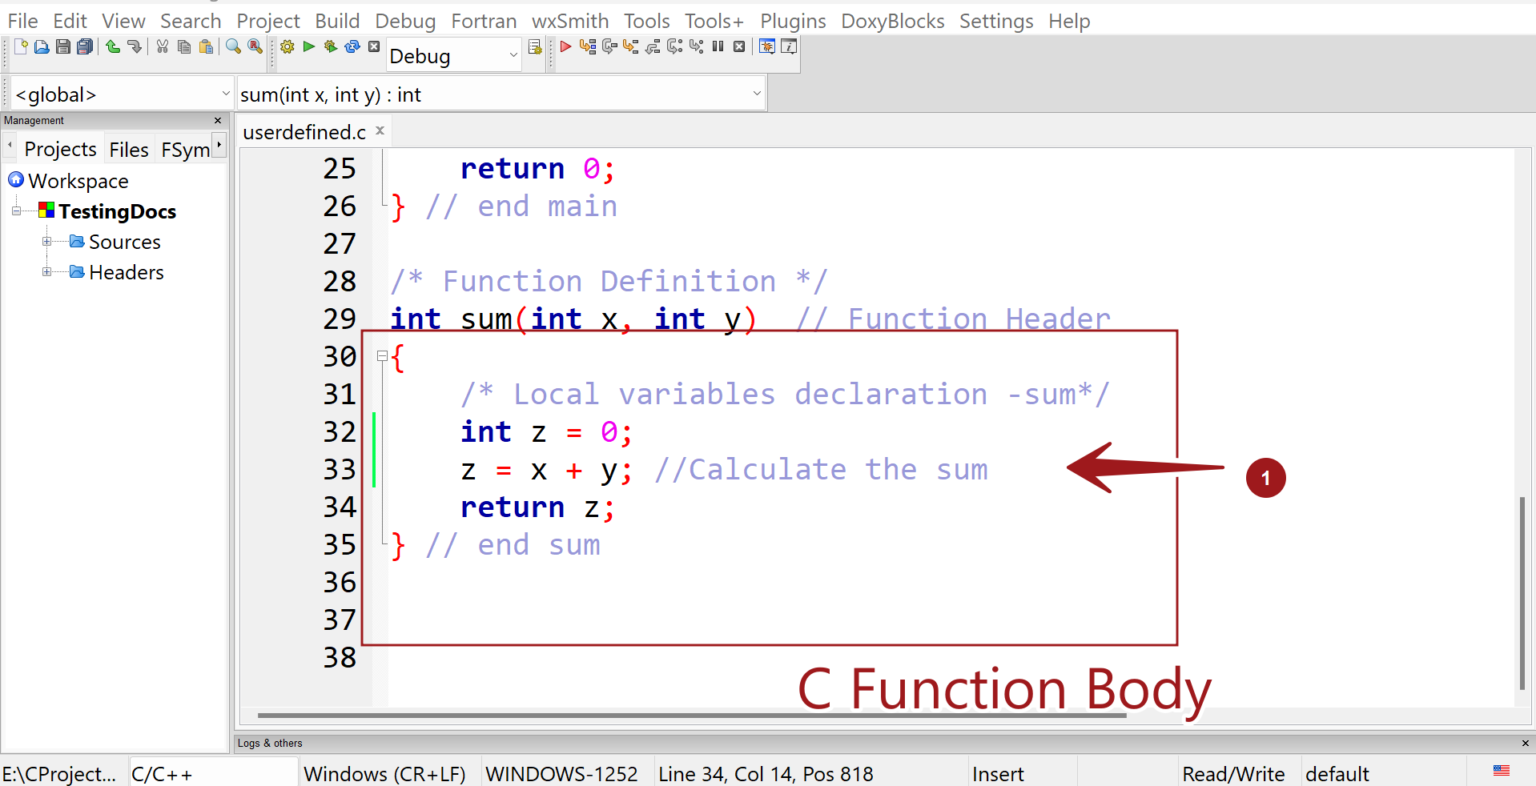The image size is (1536, 786).
Task: Click the Undo green arrow icon
Action: (112, 47)
